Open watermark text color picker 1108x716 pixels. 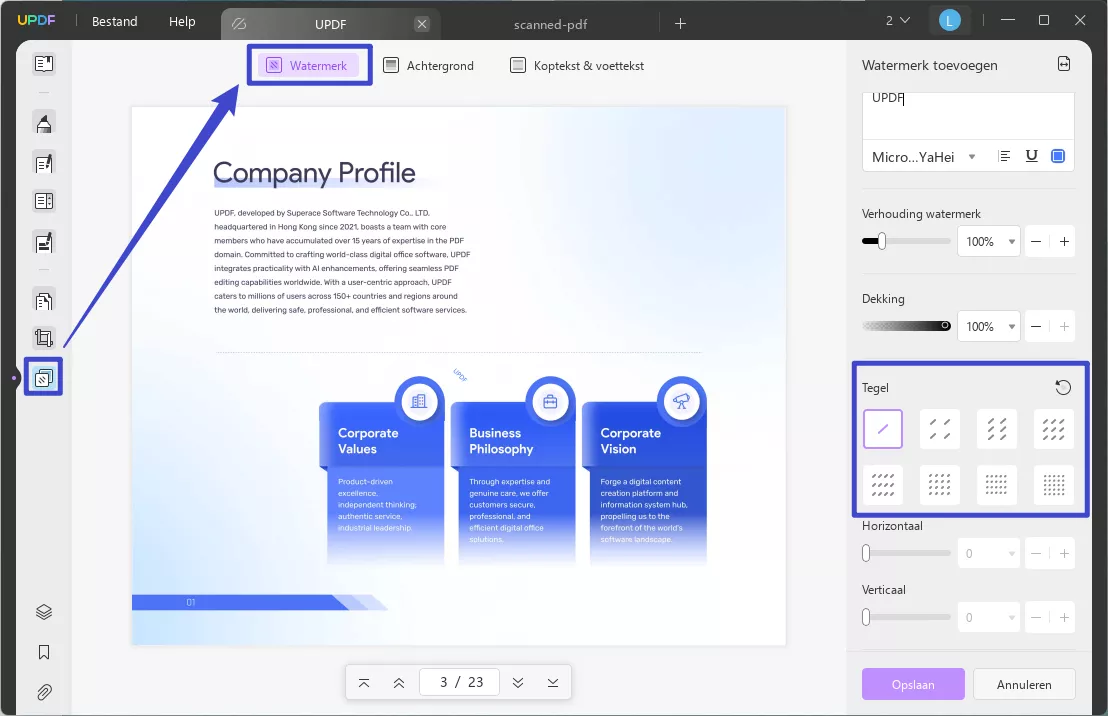point(1058,156)
